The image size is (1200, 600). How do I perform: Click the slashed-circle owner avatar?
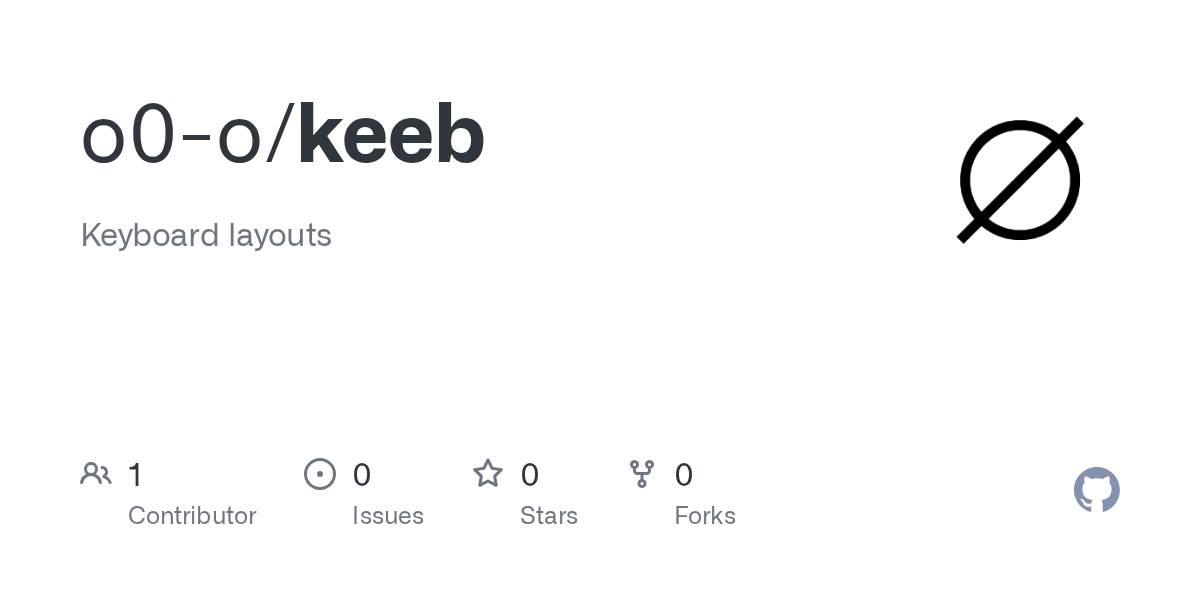(x=1020, y=180)
